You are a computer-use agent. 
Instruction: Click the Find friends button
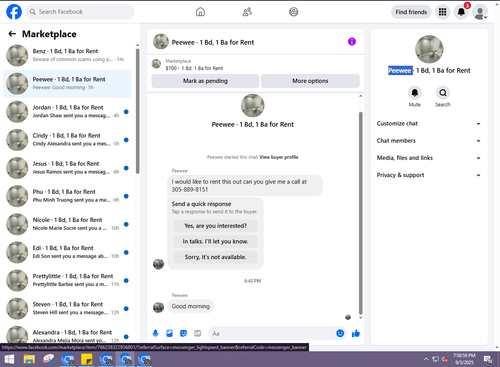point(411,12)
